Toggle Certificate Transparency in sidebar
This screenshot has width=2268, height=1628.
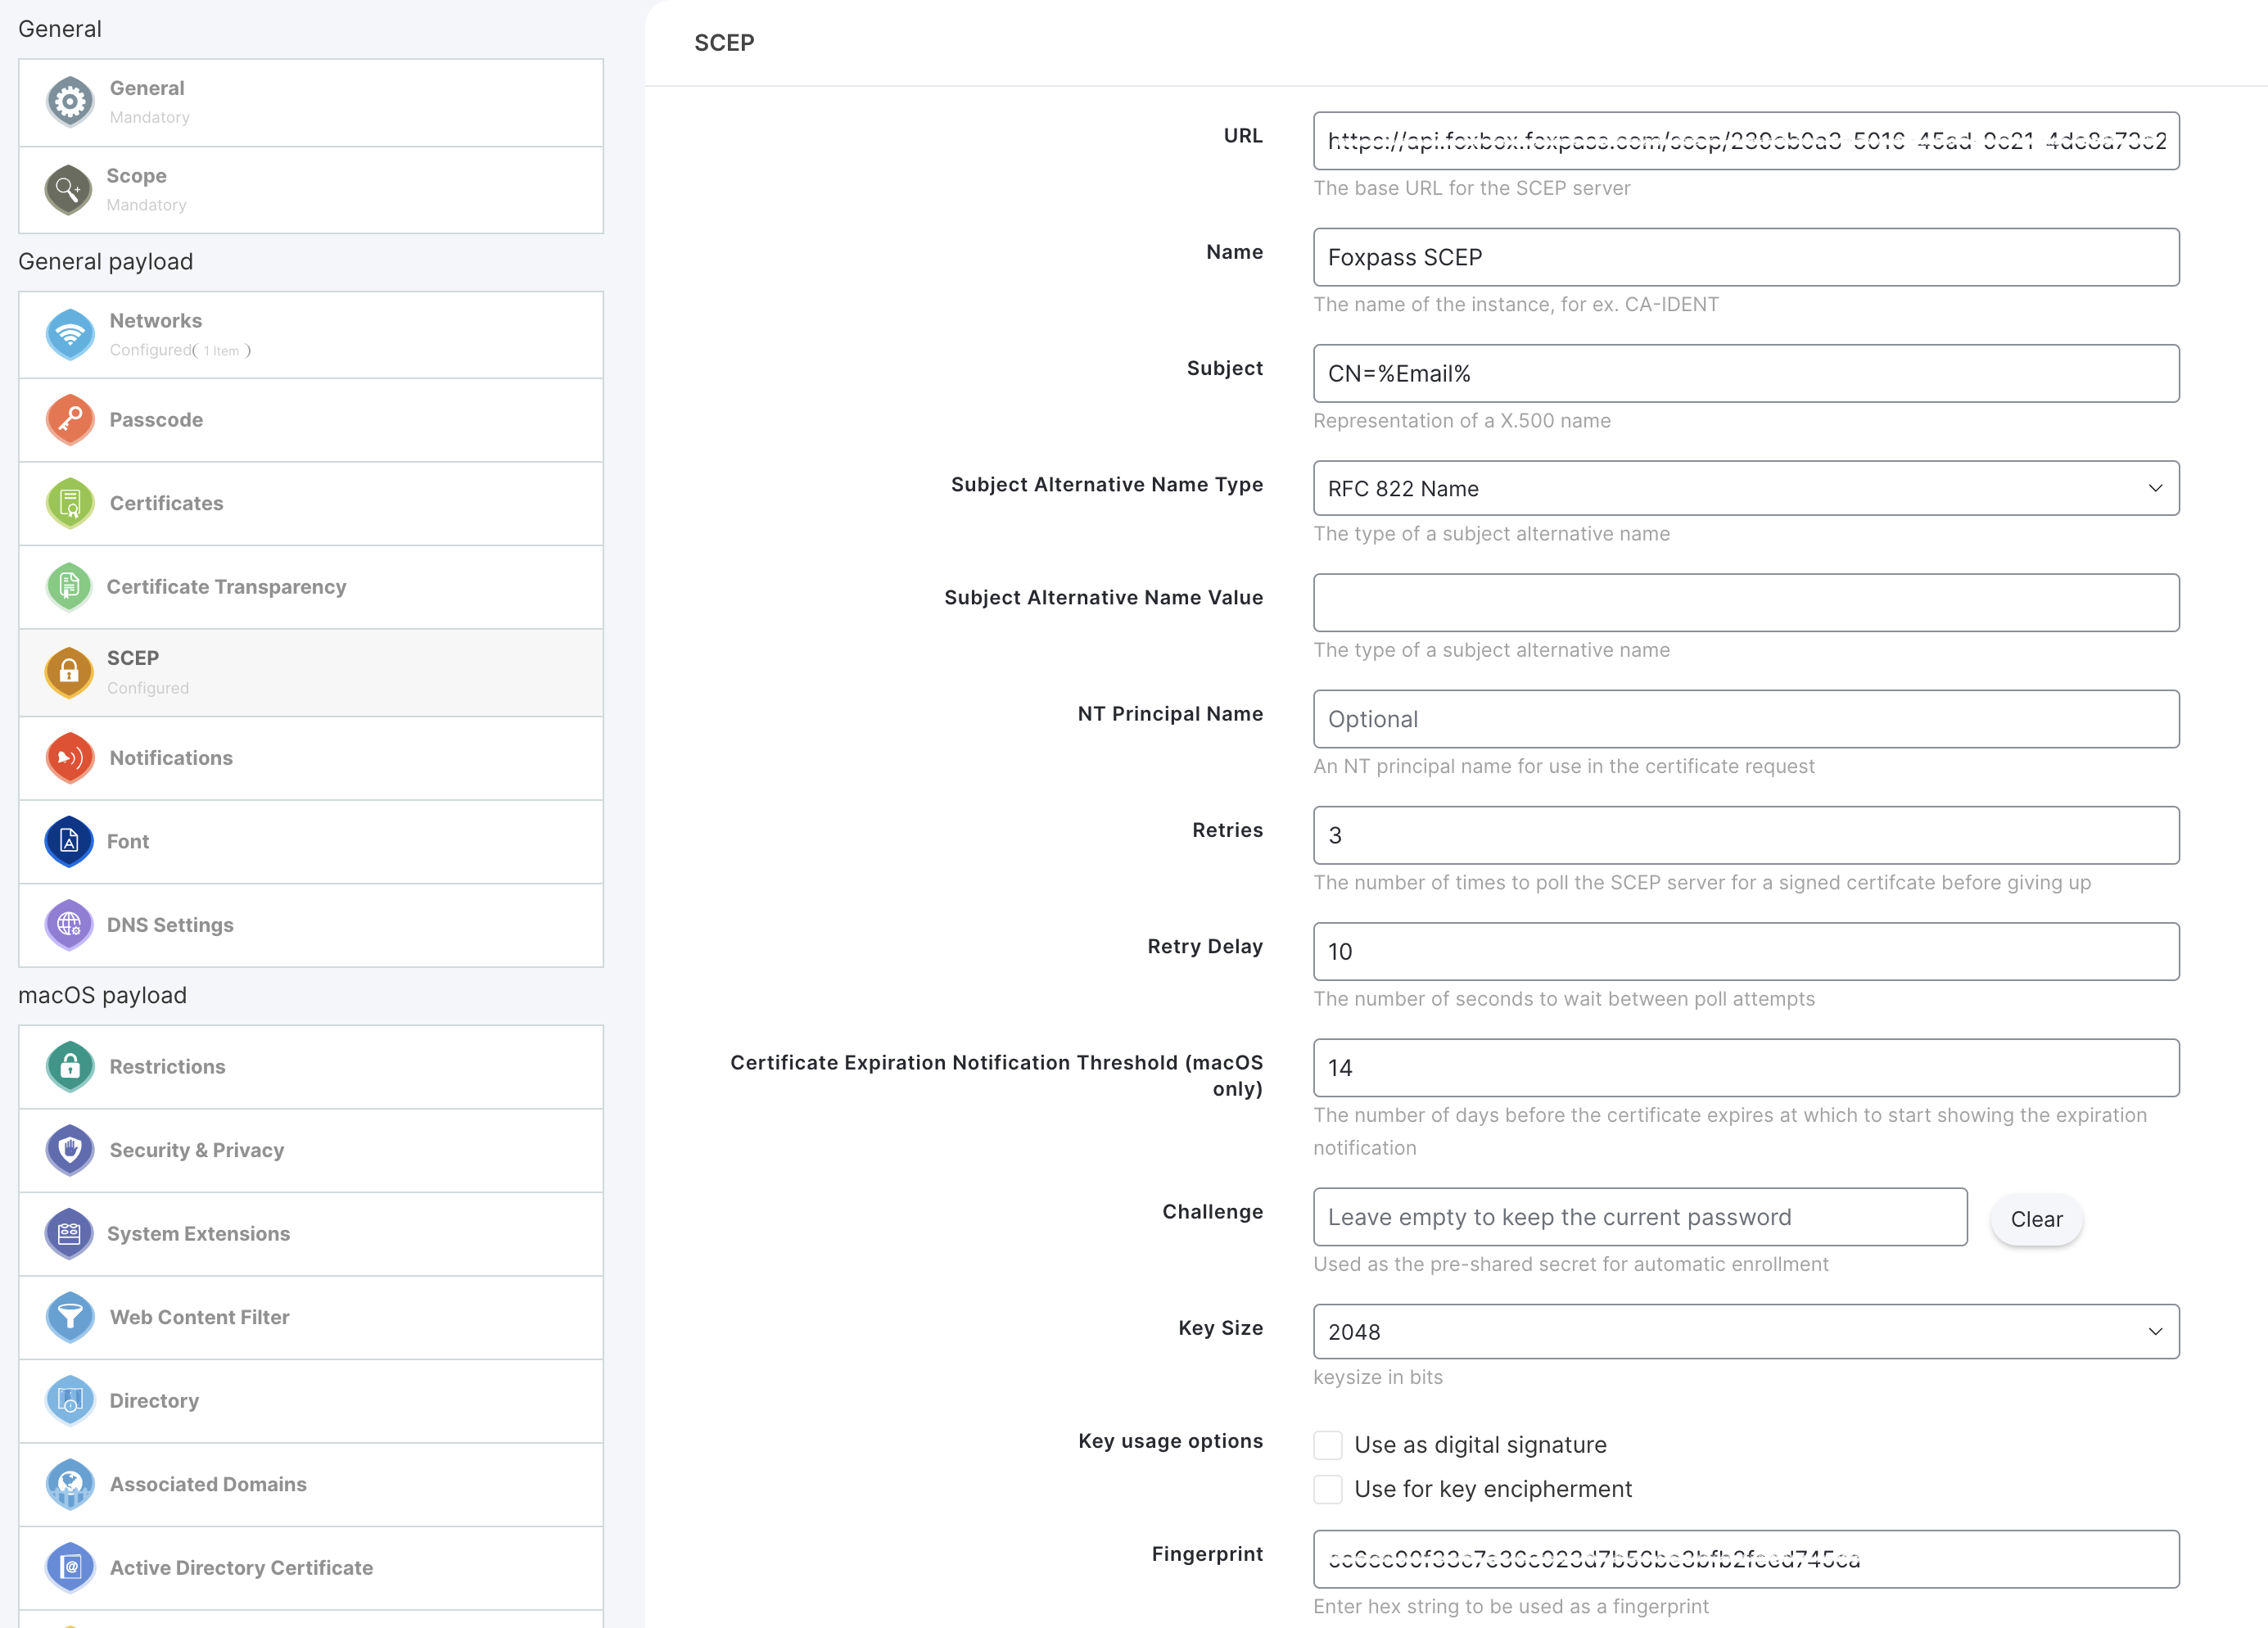(310, 585)
